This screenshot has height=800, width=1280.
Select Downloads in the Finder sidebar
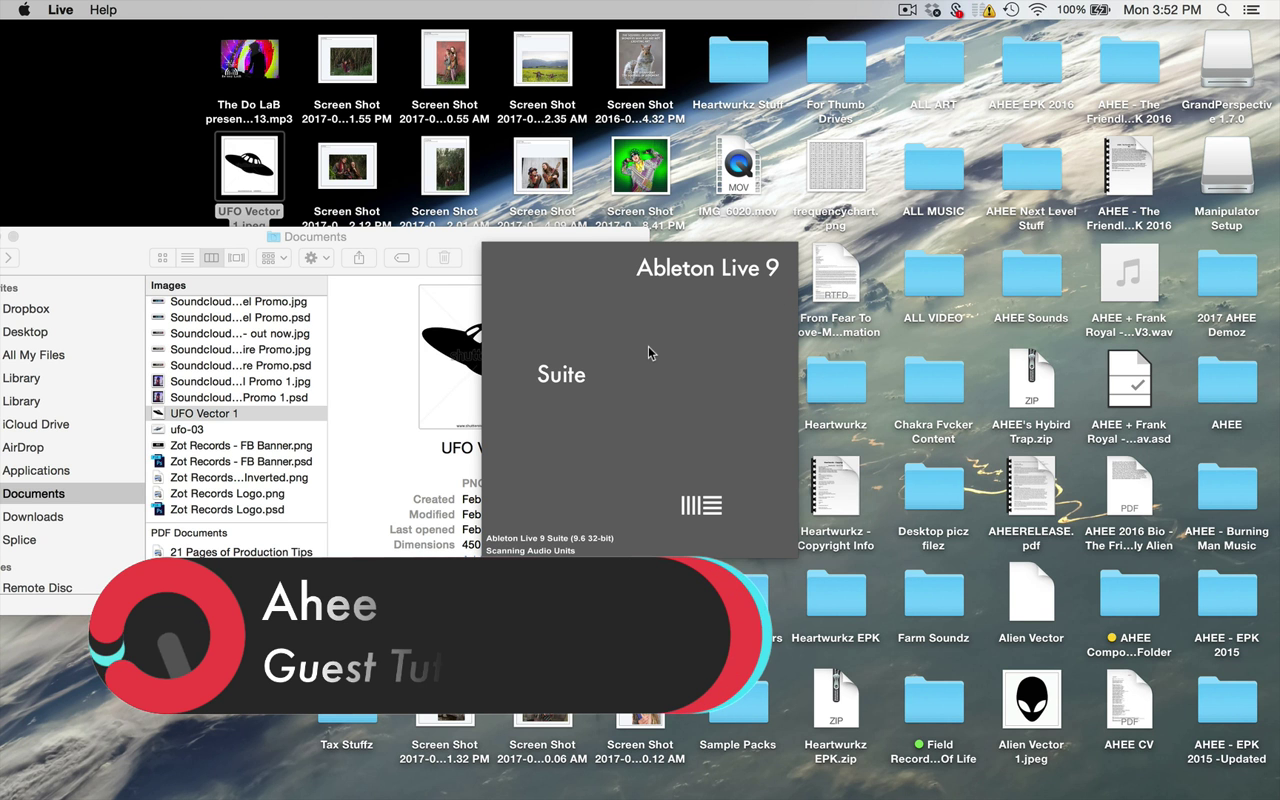coord(33,517)
